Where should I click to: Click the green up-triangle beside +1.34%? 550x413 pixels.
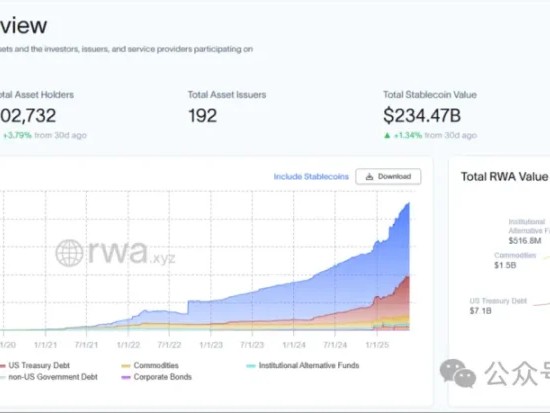387,135
